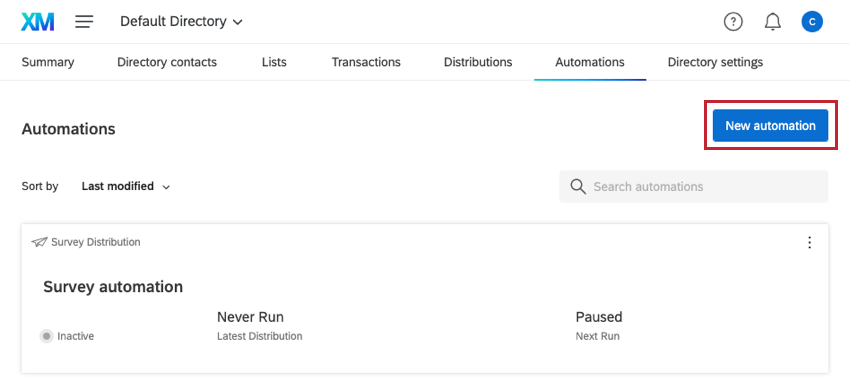Click the XM logo icon

38,22
